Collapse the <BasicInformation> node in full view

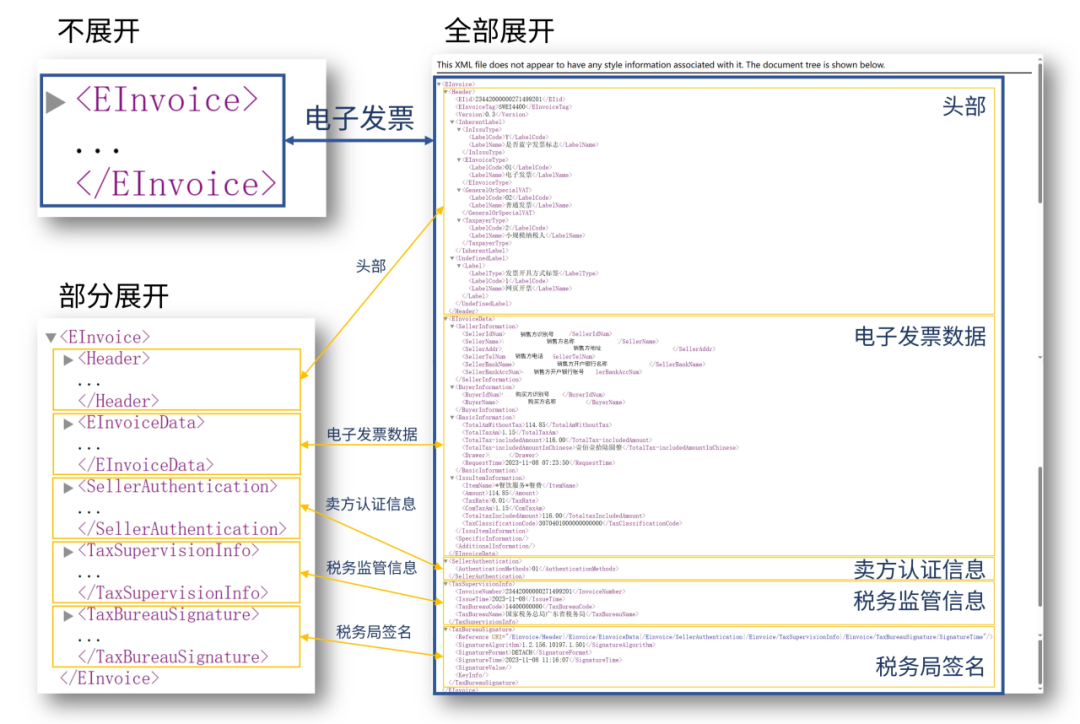[x=451, y=417]
